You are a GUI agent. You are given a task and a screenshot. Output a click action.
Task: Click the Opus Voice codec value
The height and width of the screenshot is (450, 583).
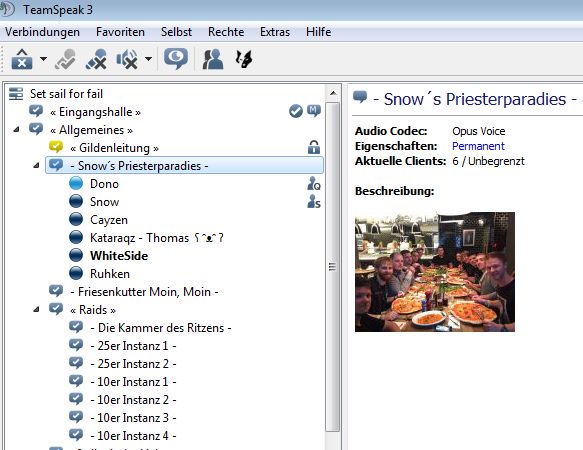pyautogui.click(x=479, y=131)
